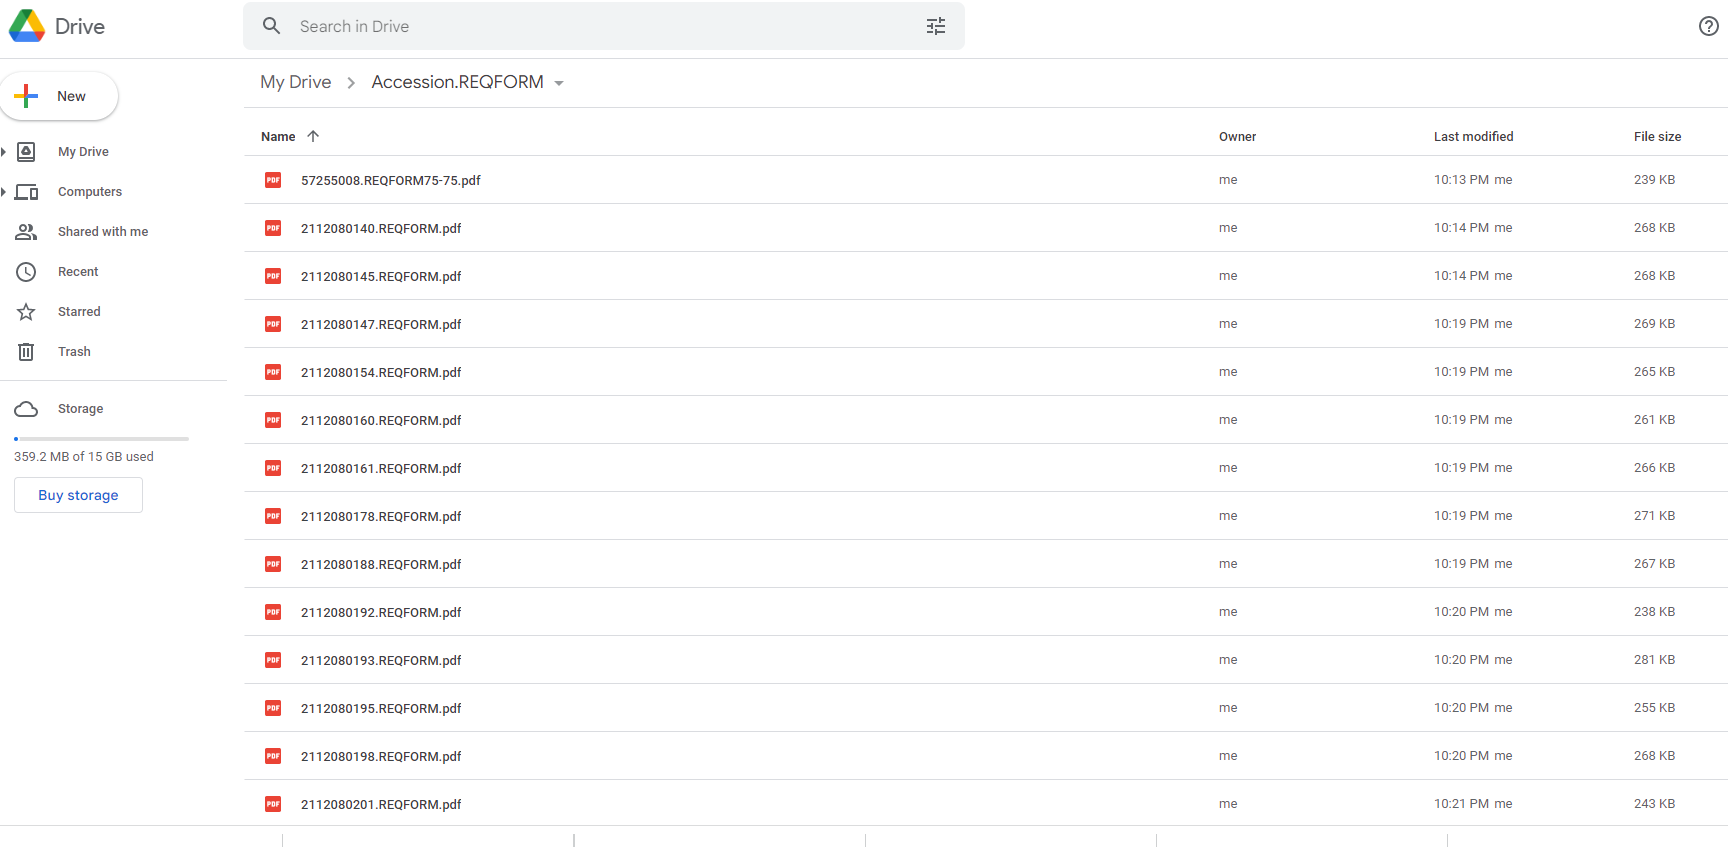Select file 2112080195.REQFORM.pdf
The image size is (1728, 847).
pyautogui.click(x=985, y=708)
